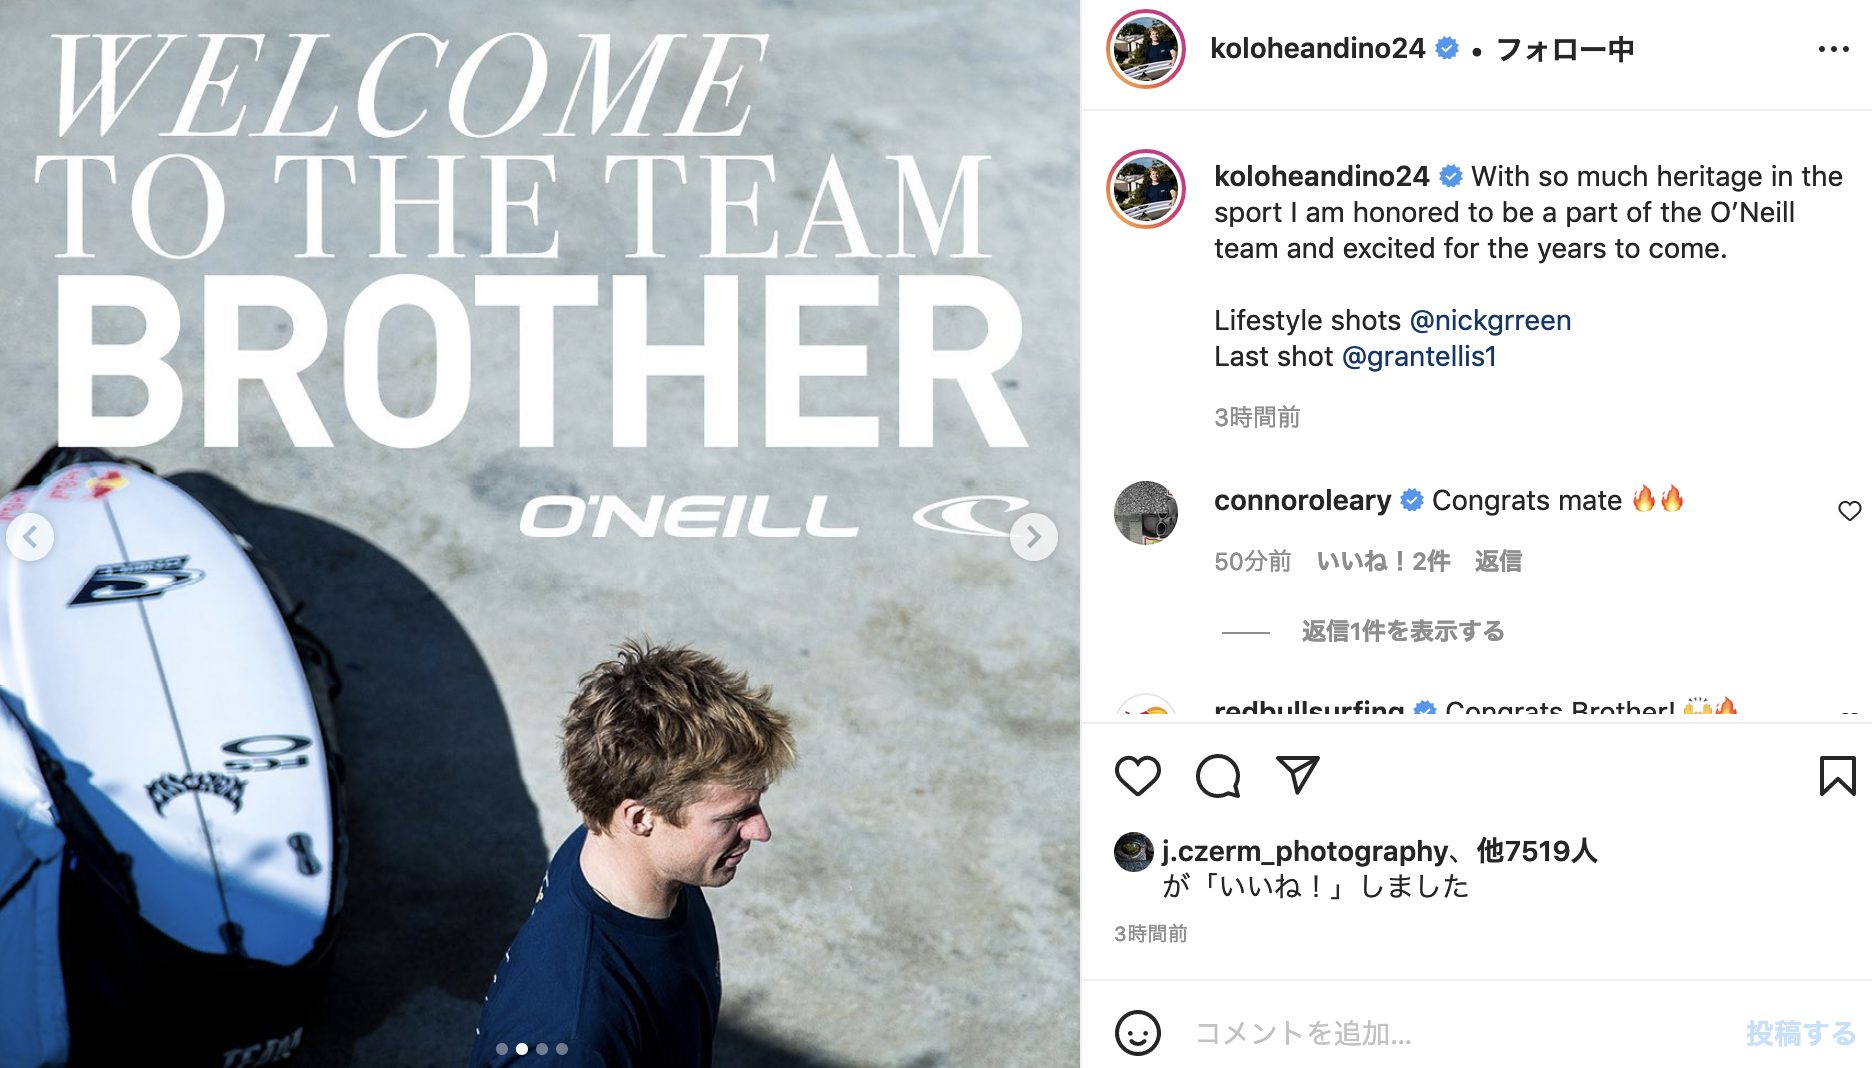Screen dimensions: 1872x1068
Task: Expand replies with 返信1件を表示する
Action: tap(1402, 631)
